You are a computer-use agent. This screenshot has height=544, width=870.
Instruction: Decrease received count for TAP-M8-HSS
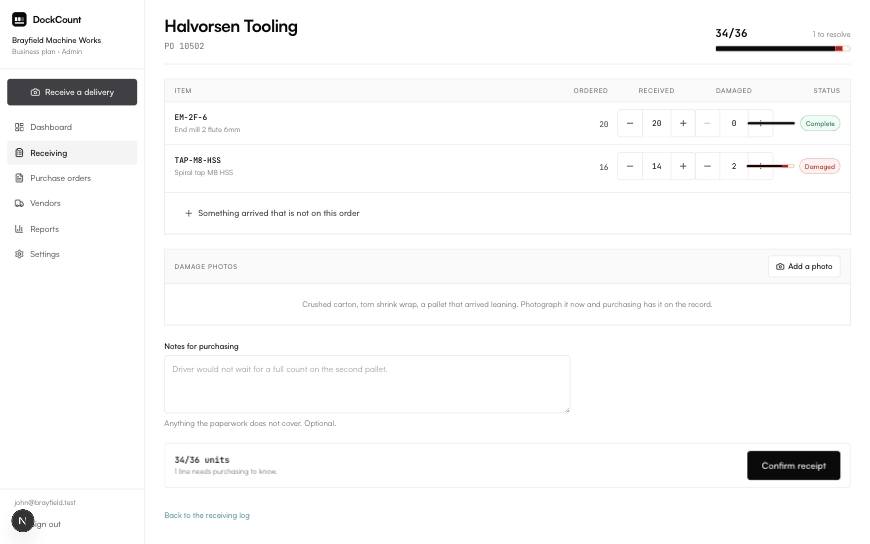click(x=630, y=166)
